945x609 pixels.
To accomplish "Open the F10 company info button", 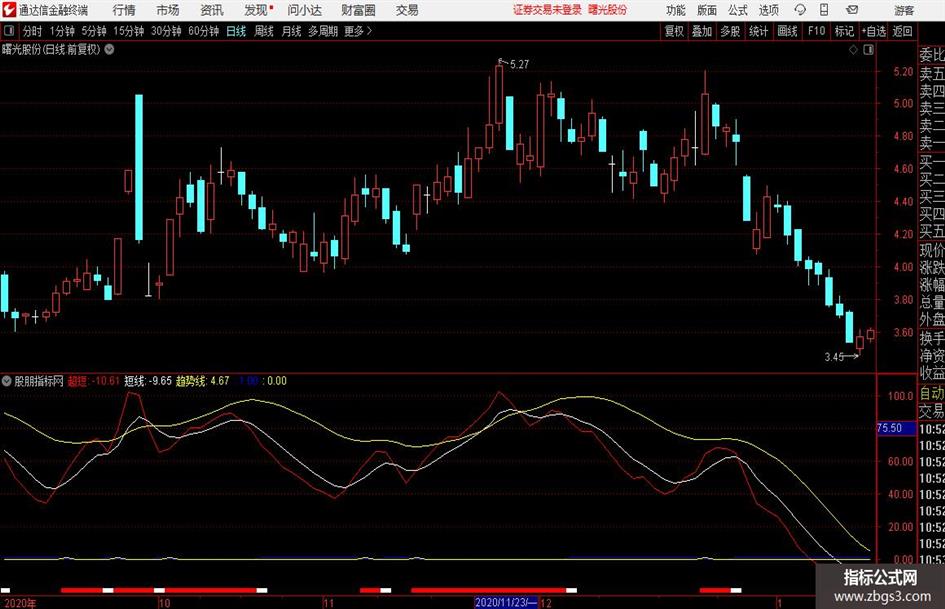I will (x=816, y=31).
